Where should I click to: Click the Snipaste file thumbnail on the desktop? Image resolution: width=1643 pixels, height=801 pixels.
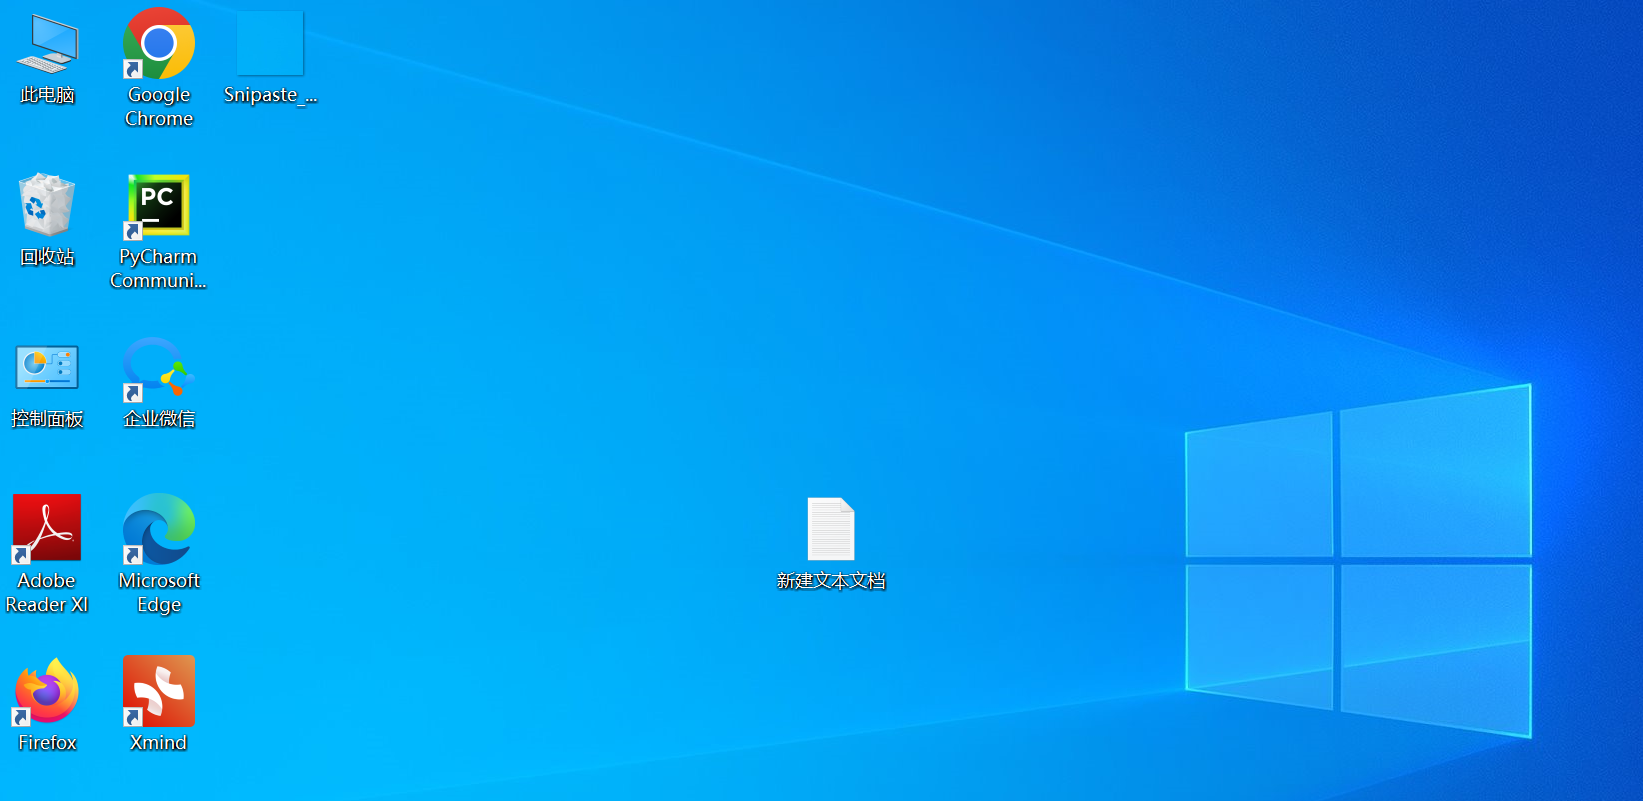pyautogui.click(x=270, y=43)
